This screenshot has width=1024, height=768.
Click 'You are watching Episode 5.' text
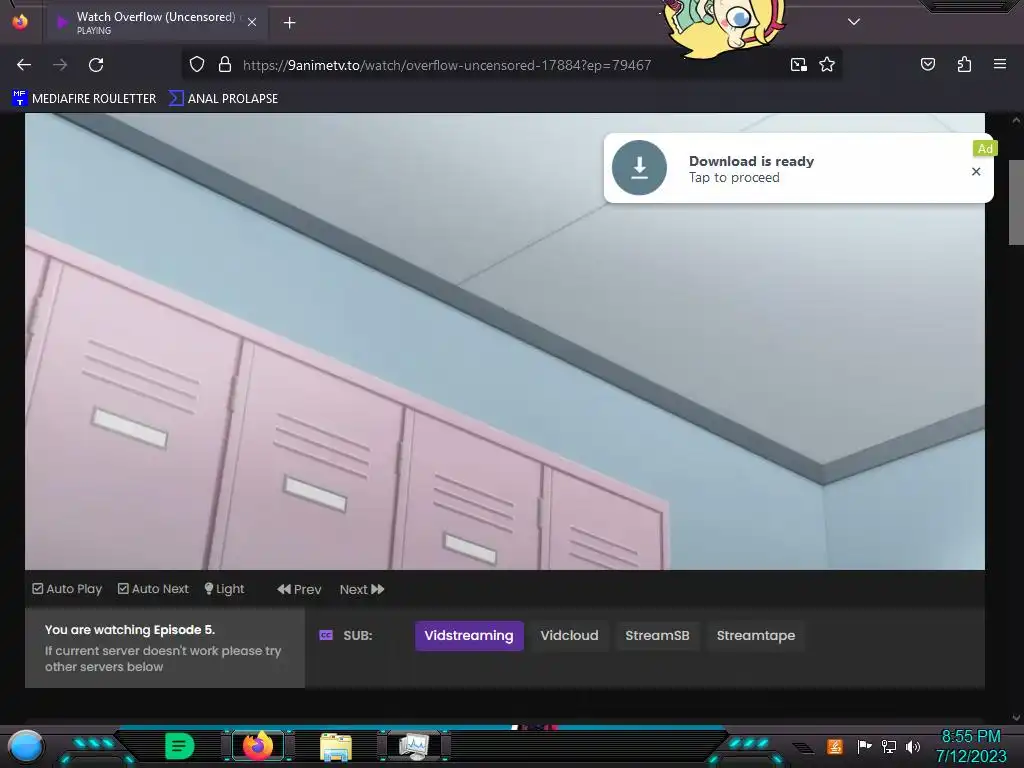(x=129, y=630)
